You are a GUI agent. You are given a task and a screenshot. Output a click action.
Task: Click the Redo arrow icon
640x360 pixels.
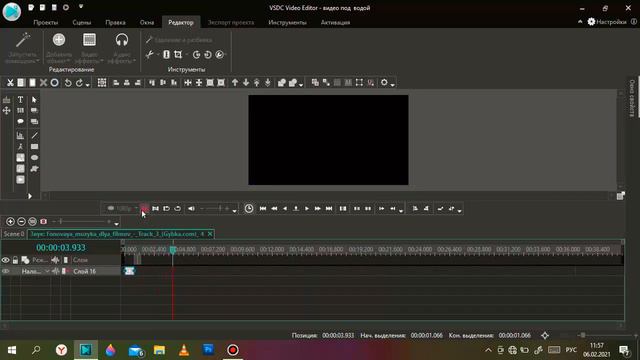click(79, 83)
